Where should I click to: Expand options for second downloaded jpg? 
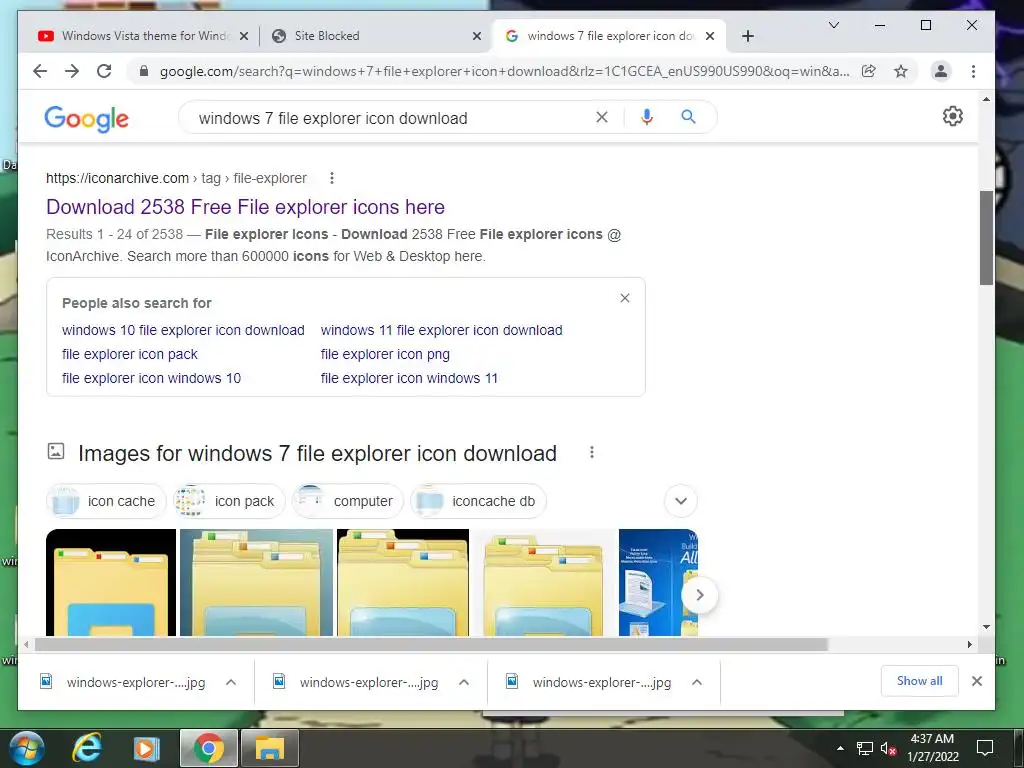pyautogui.click(x=464, y=682)
